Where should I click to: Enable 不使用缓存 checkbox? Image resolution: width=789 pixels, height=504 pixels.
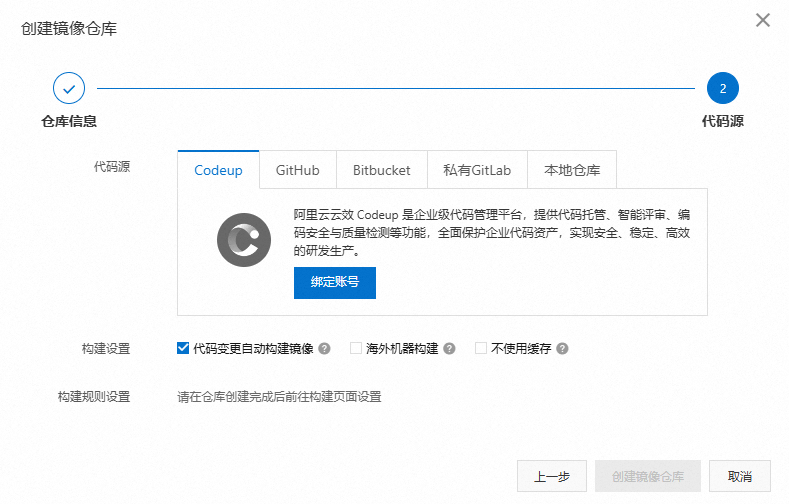[481, 348]
